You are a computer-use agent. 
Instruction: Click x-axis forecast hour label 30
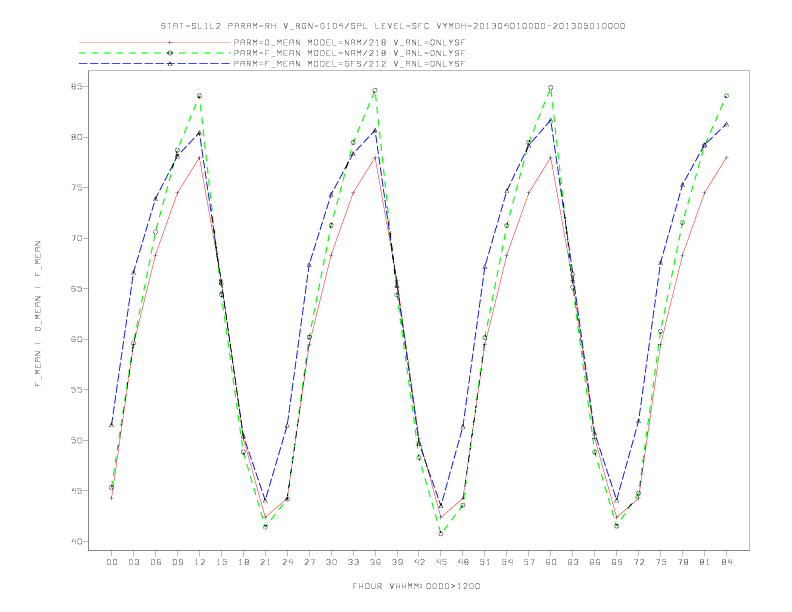pos(331,562)
